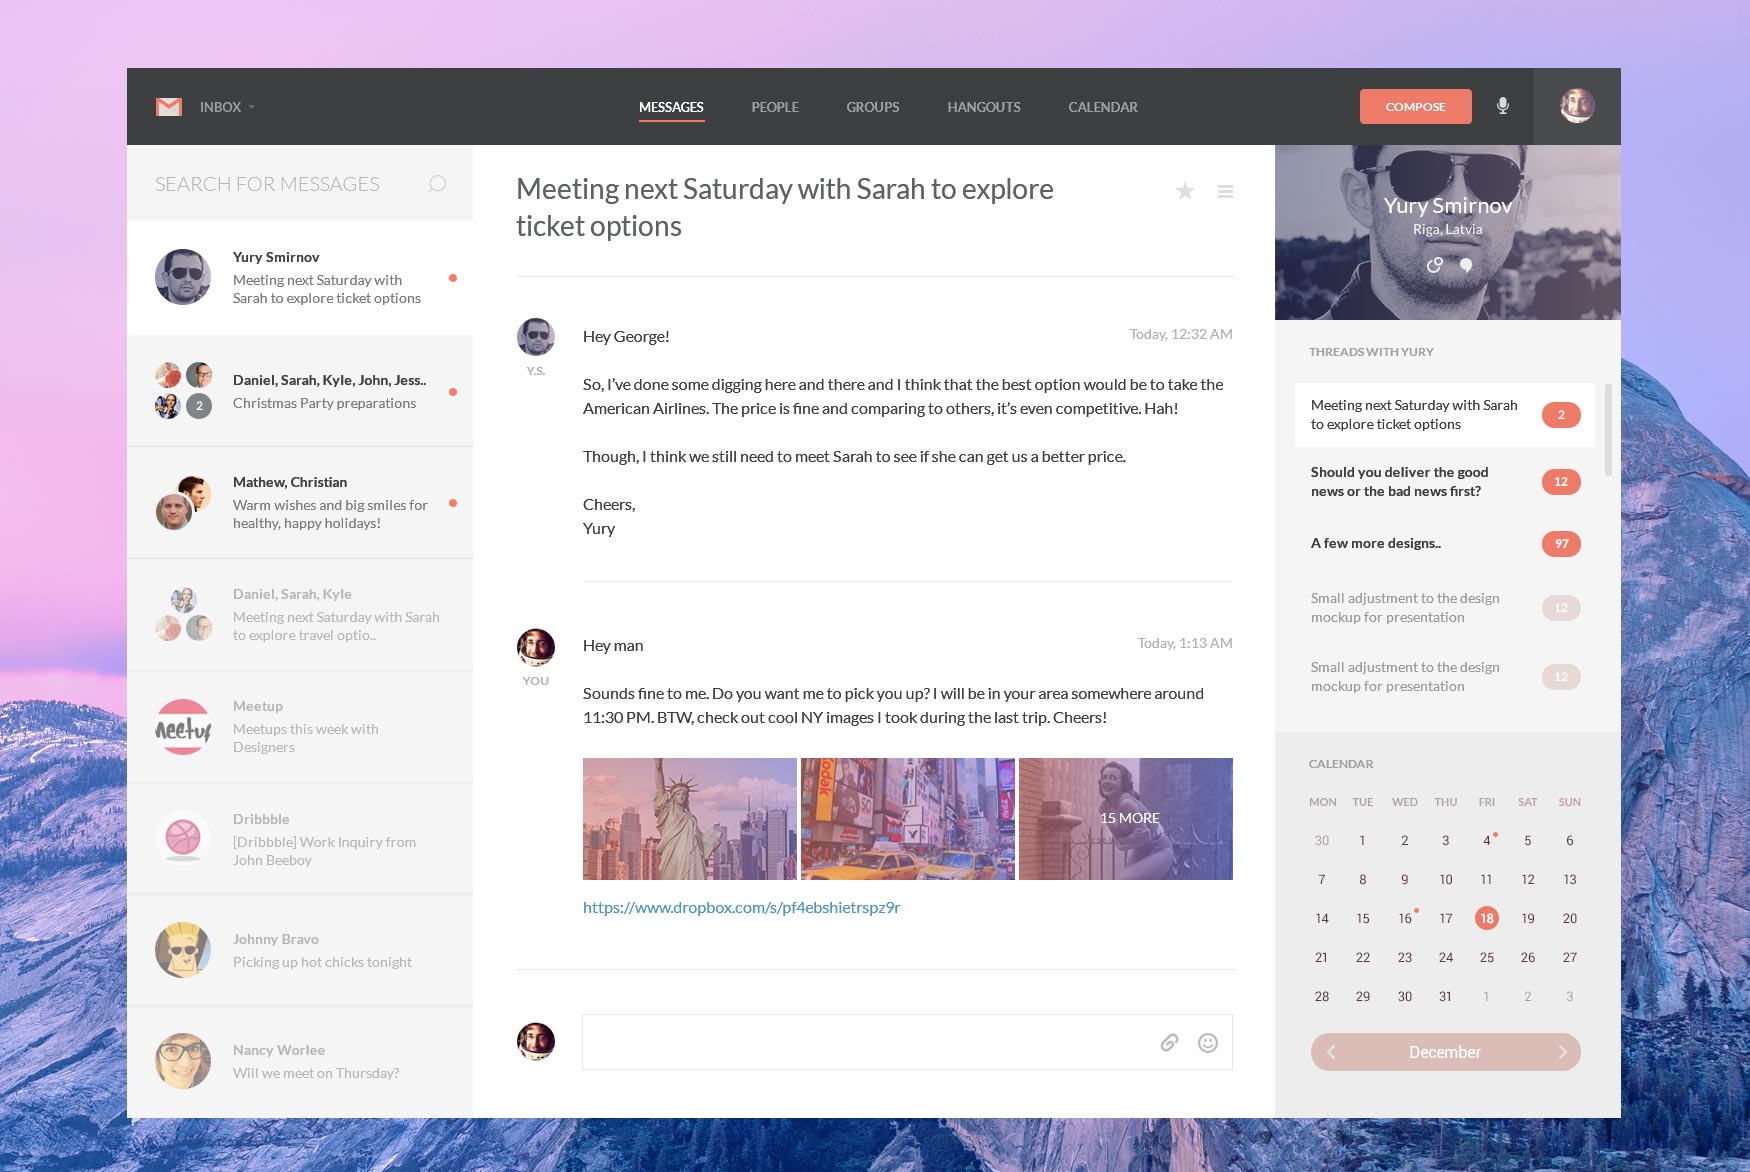The width and height of the screenshot is (1750, 1172).
Task: Click the link icon on Yury's profile
Action: 1434,265
